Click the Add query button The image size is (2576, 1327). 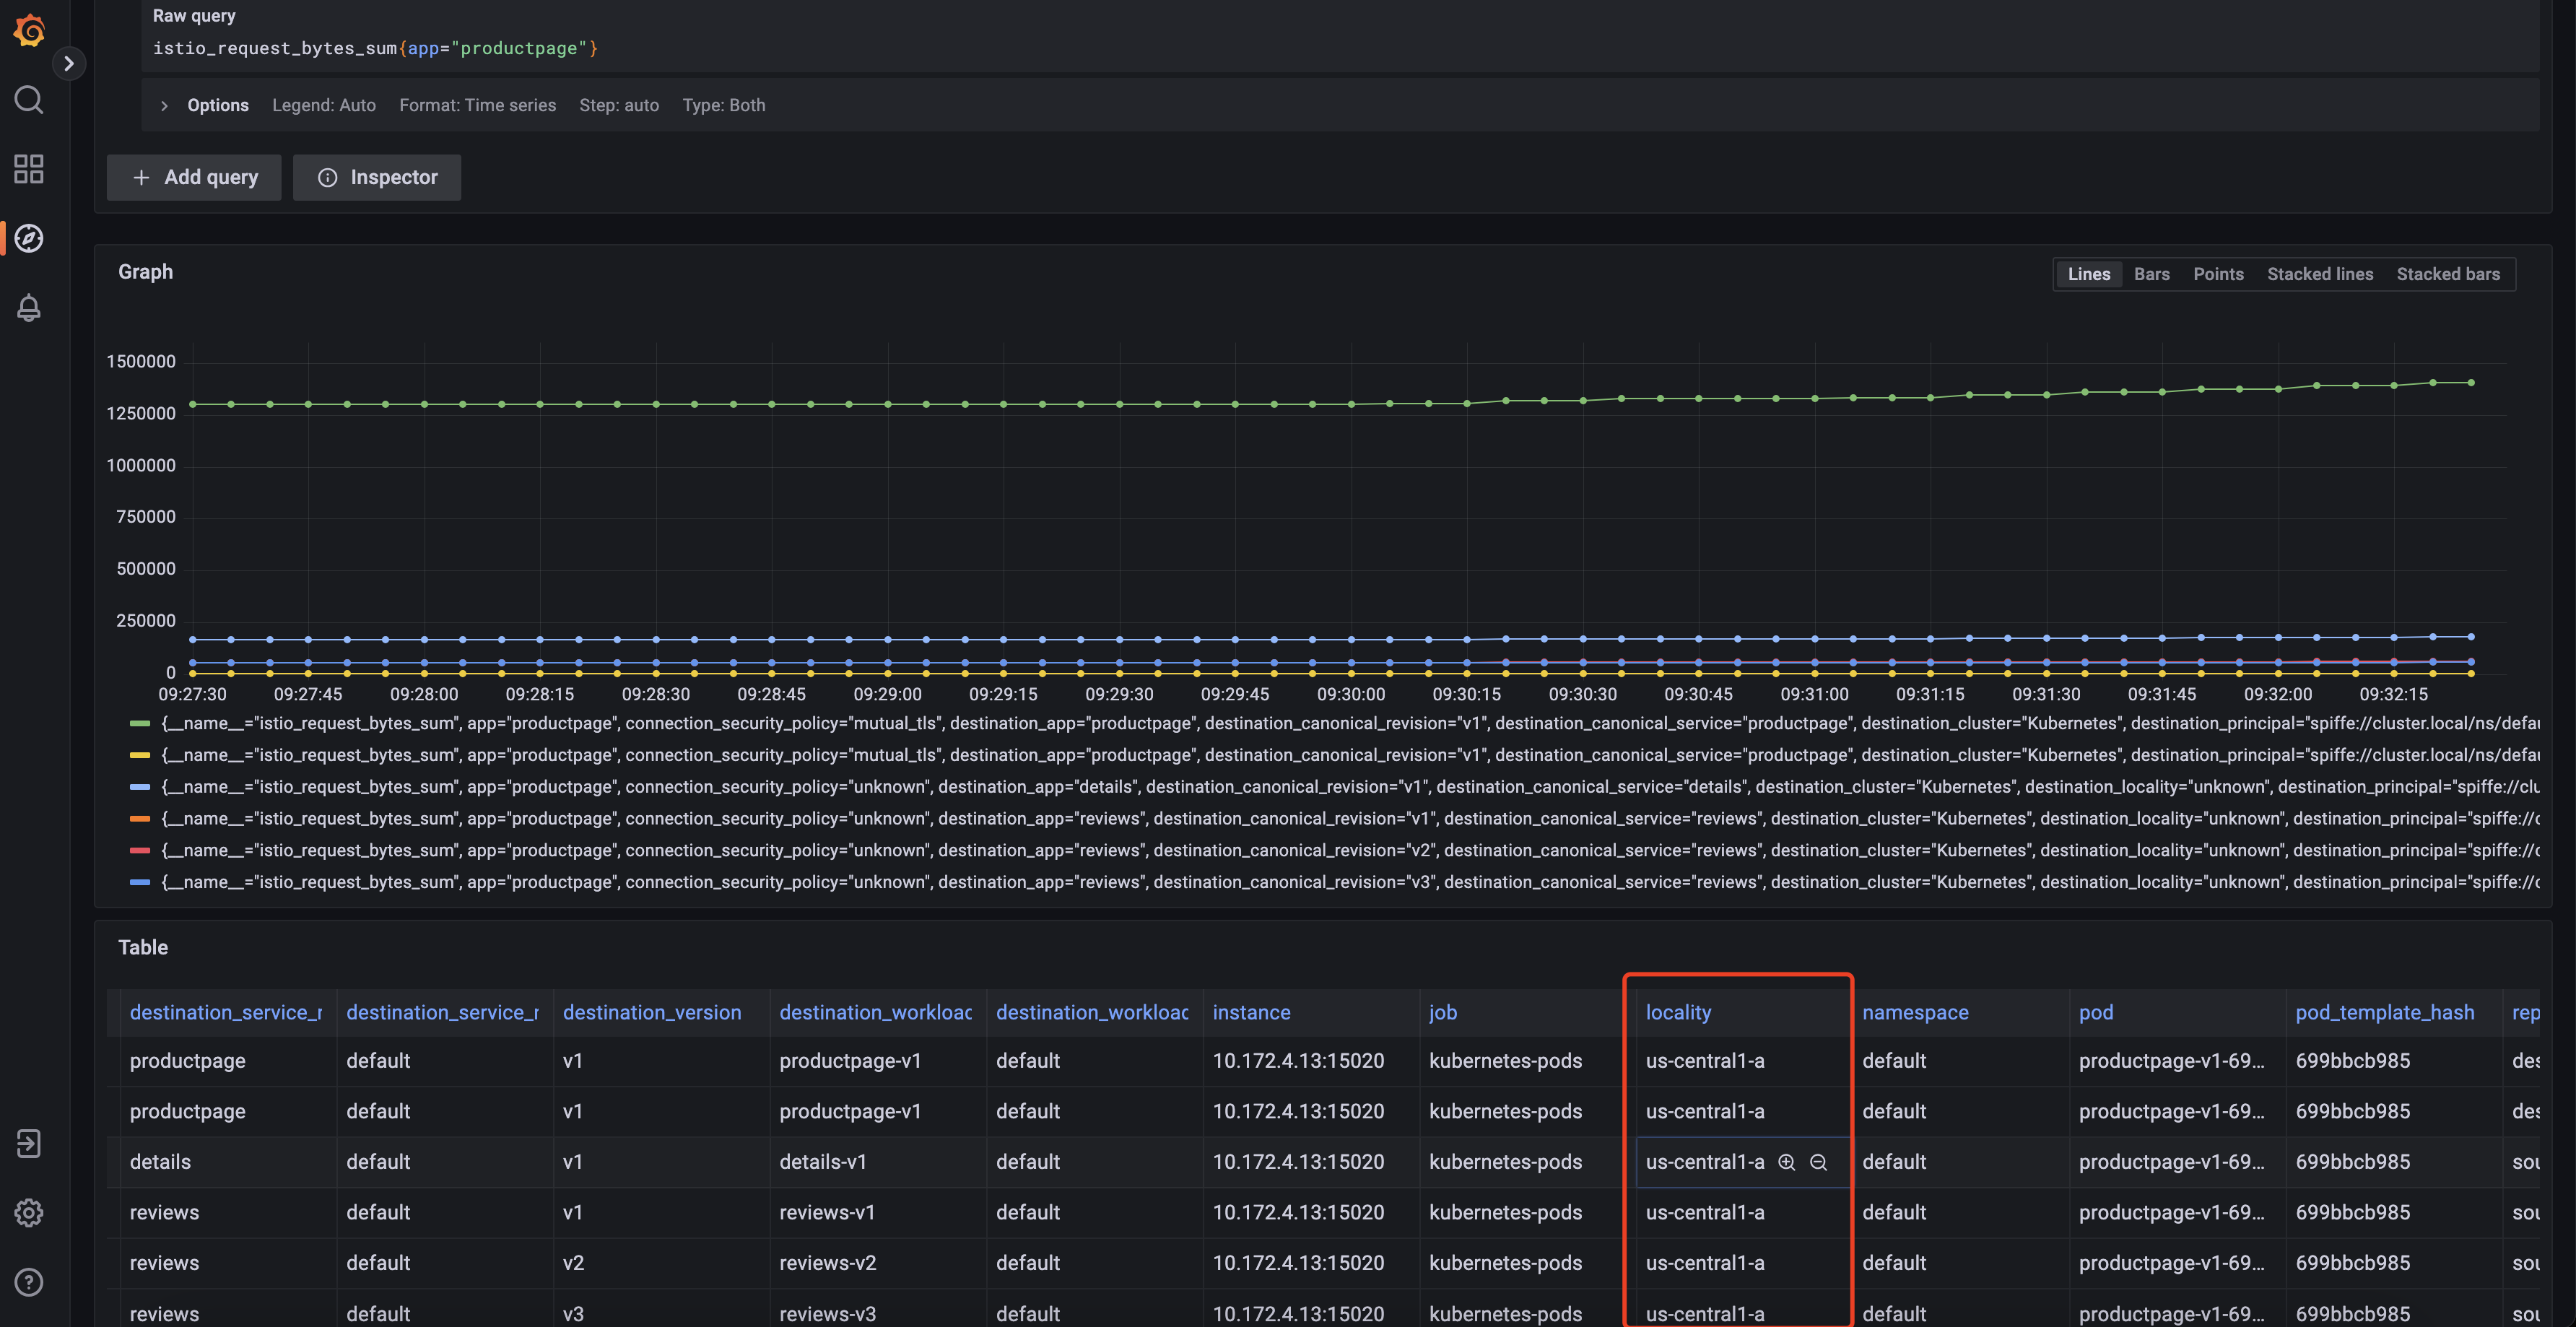[193, 177]
